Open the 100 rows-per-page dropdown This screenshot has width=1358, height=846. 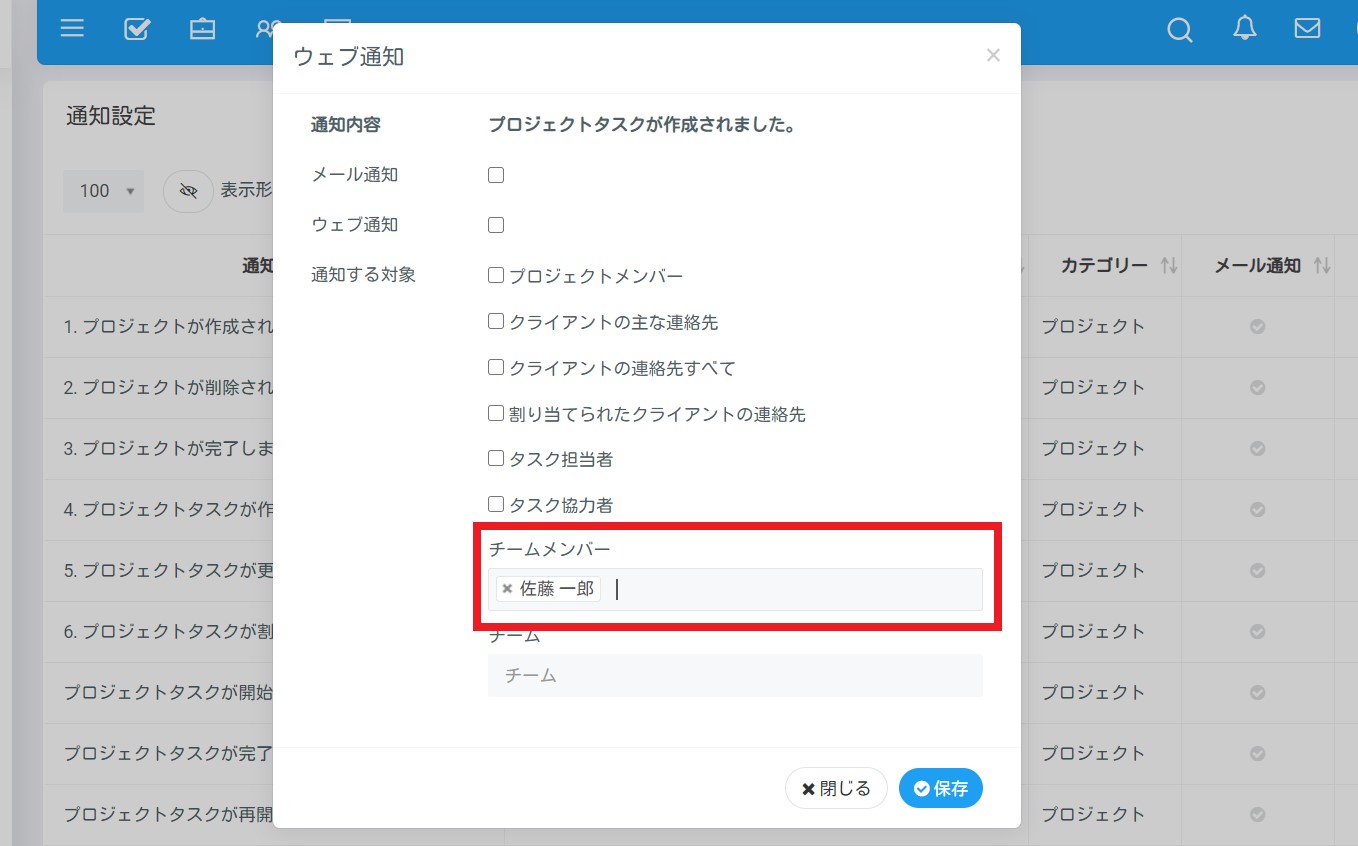(x=103, y=191)
